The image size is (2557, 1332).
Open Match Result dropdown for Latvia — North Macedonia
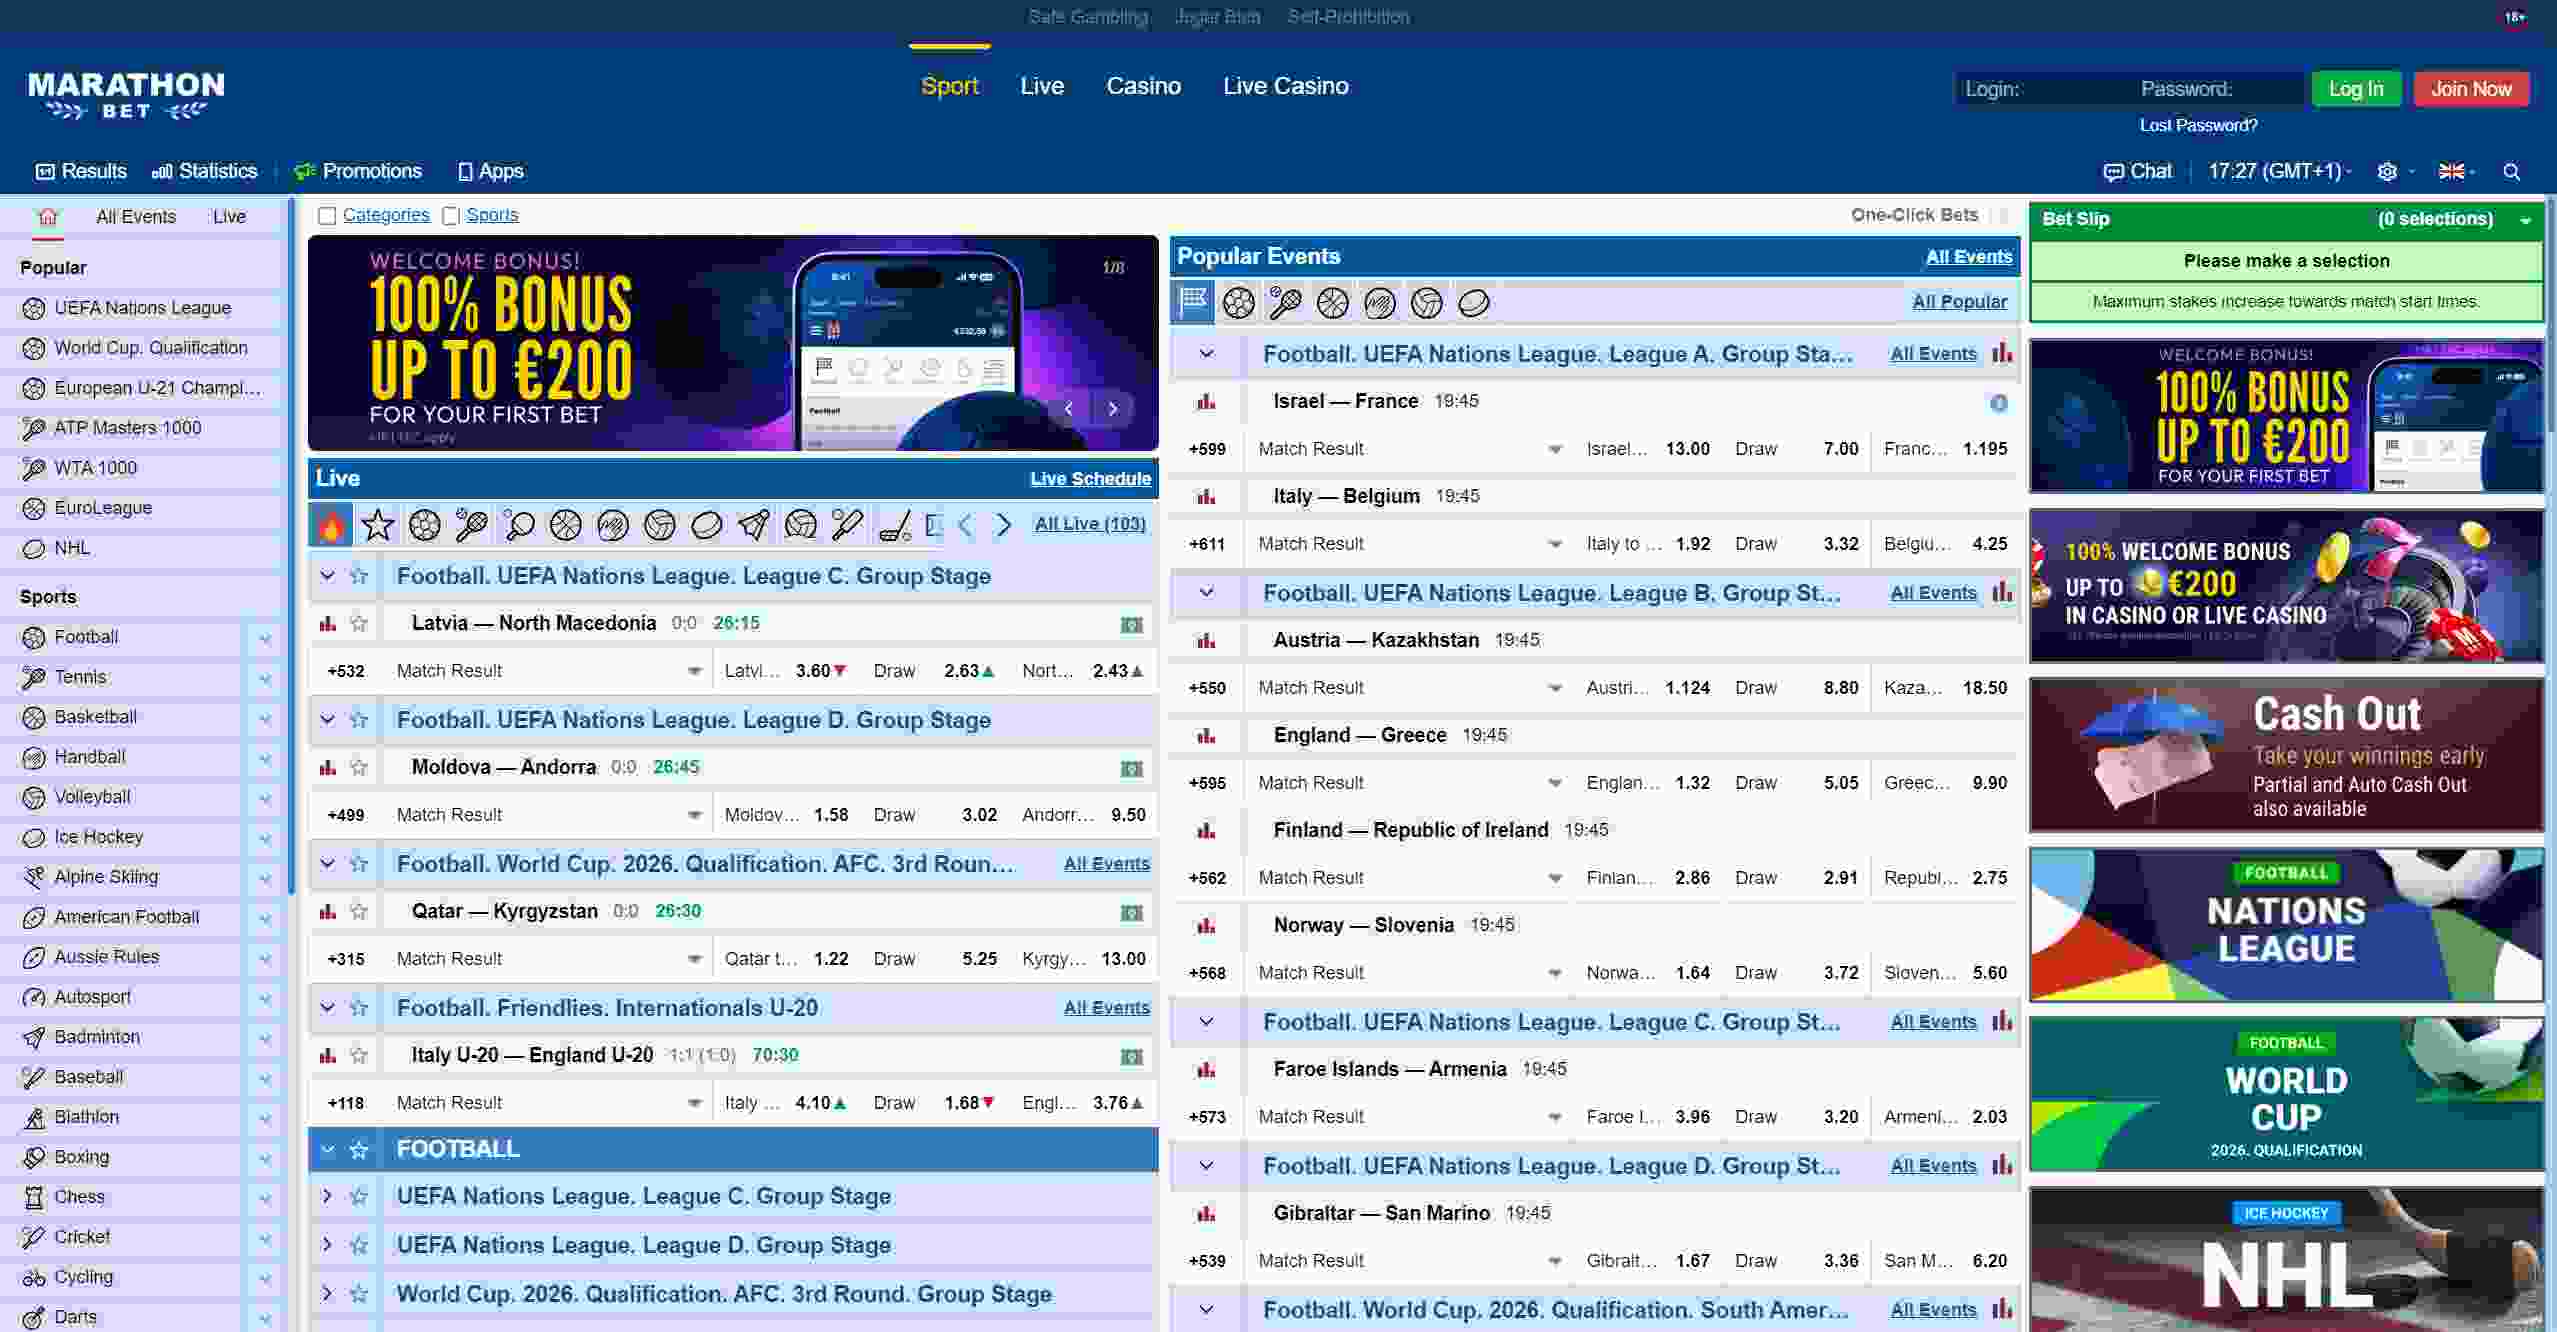694,672
